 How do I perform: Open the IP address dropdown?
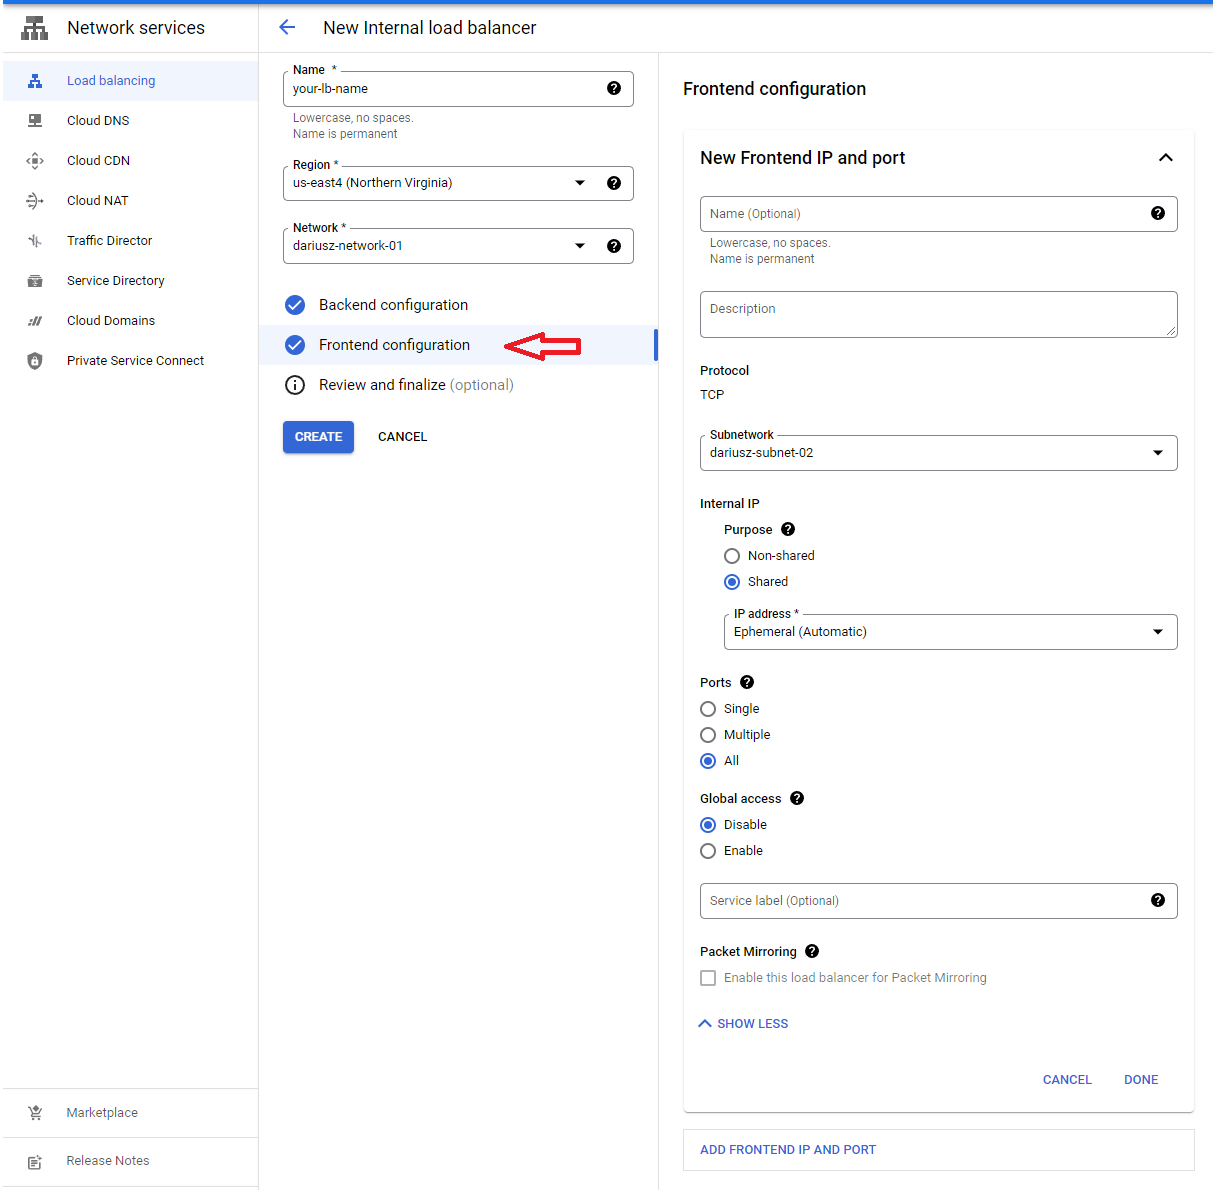tap(951, 632)
